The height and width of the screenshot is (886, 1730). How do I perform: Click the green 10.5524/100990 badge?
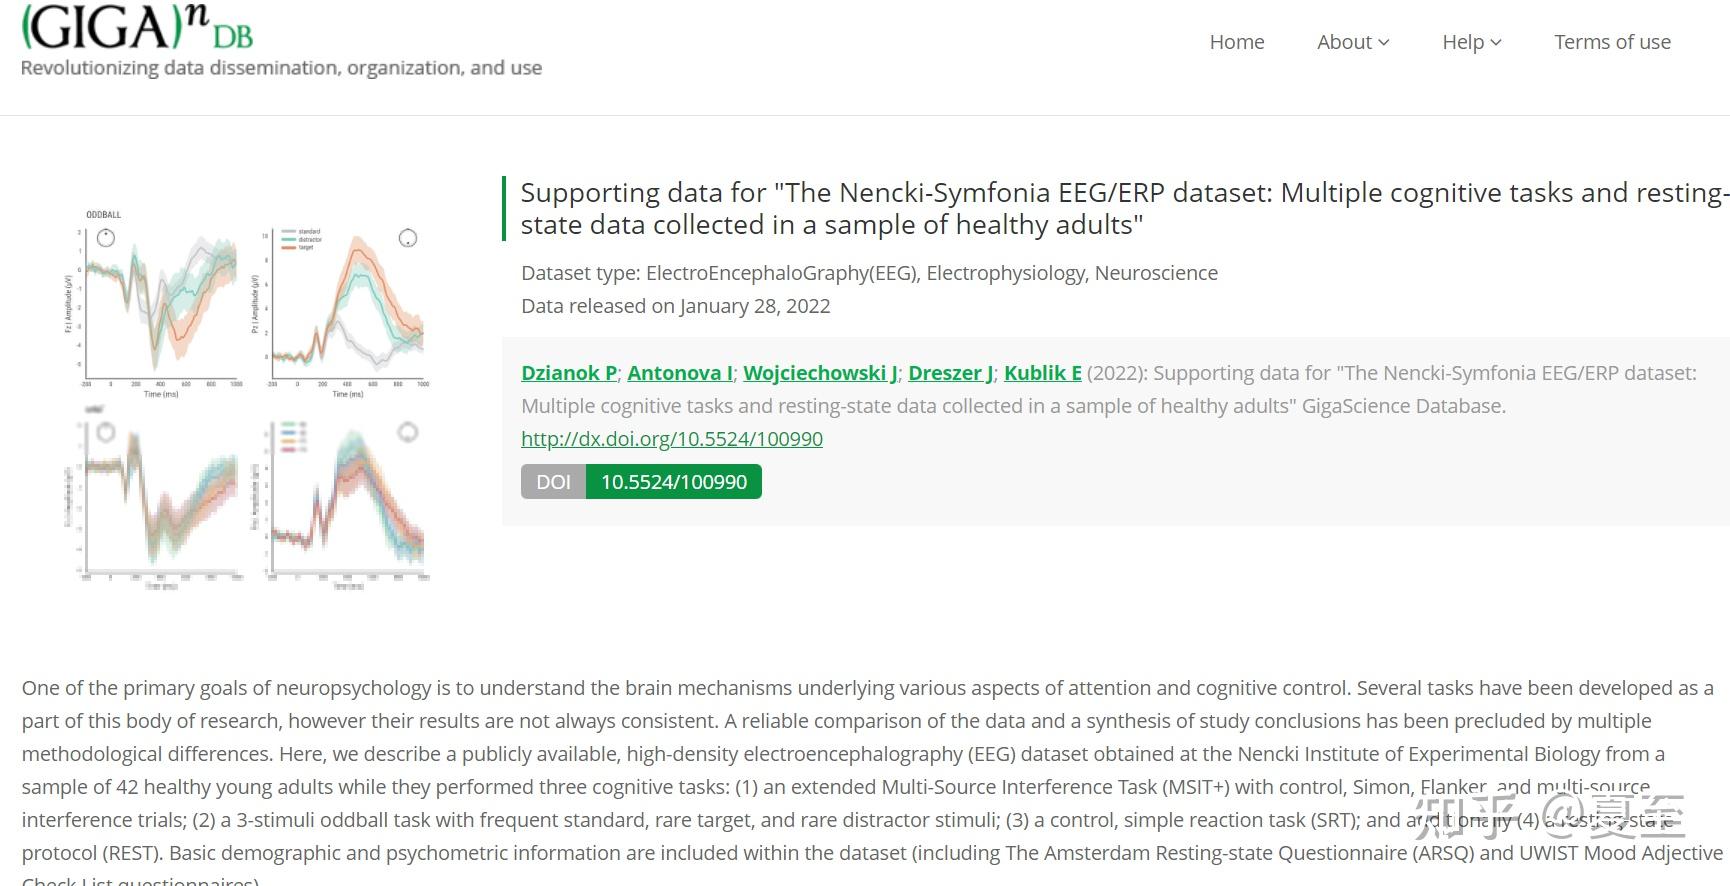tap(674, 482)
